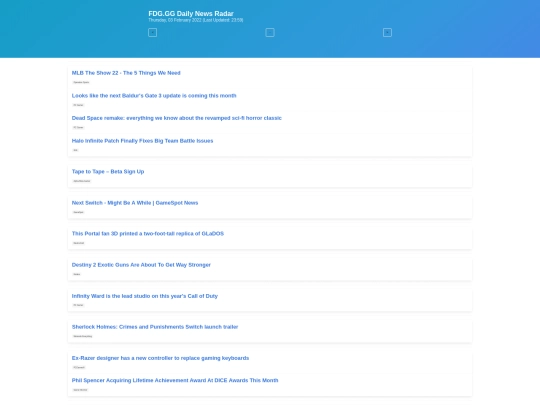This screenshot has height=405, width=540.
Task: Click source tag under MLB The Show headline
Action: [81, 82]
